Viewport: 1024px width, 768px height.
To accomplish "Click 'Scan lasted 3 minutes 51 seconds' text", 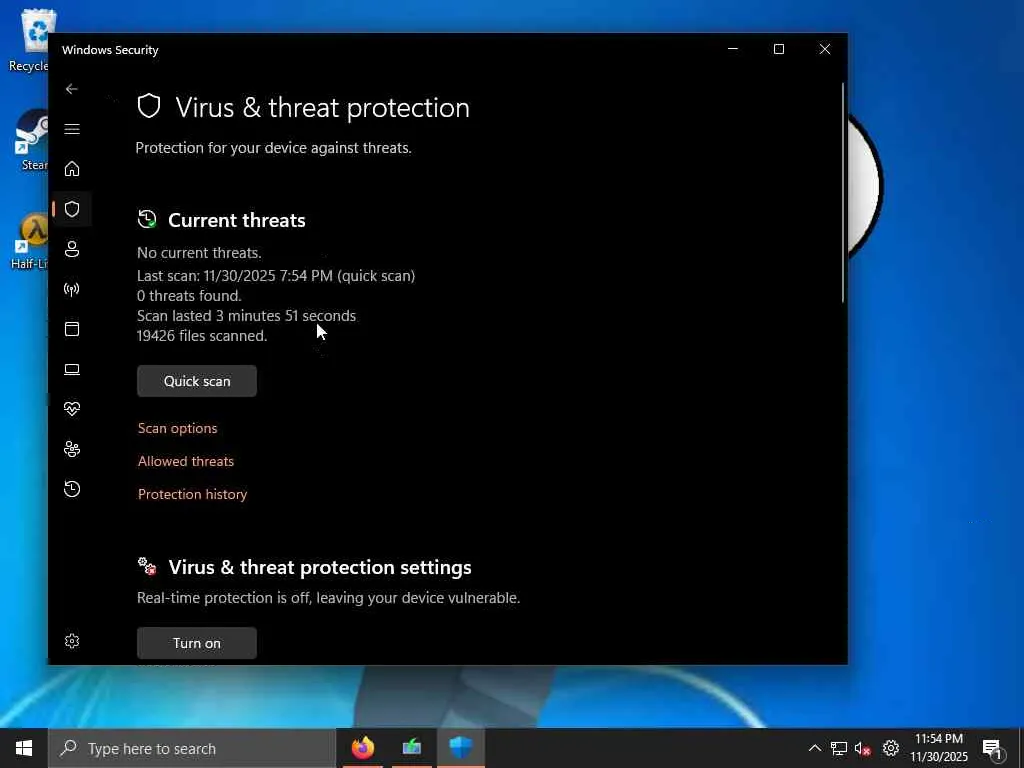I will (246, 316).
